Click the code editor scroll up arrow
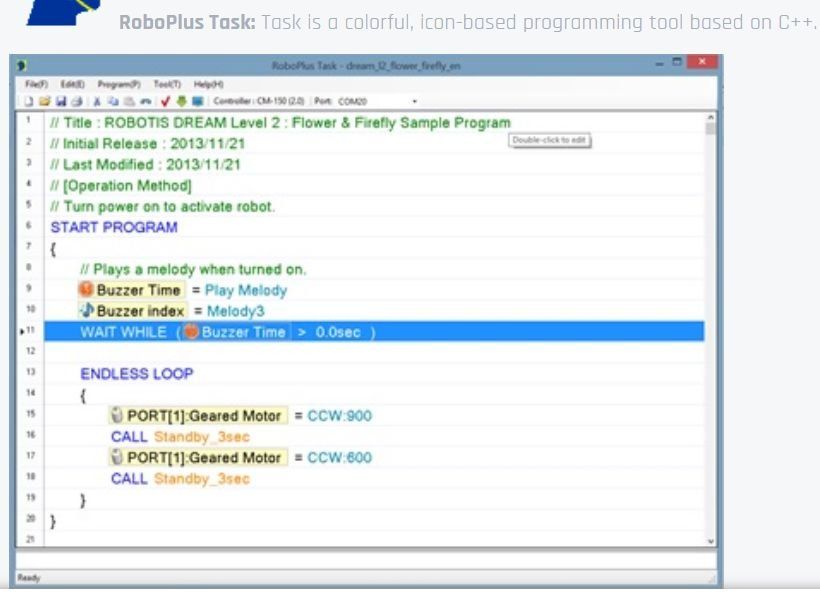 [711, 118]
